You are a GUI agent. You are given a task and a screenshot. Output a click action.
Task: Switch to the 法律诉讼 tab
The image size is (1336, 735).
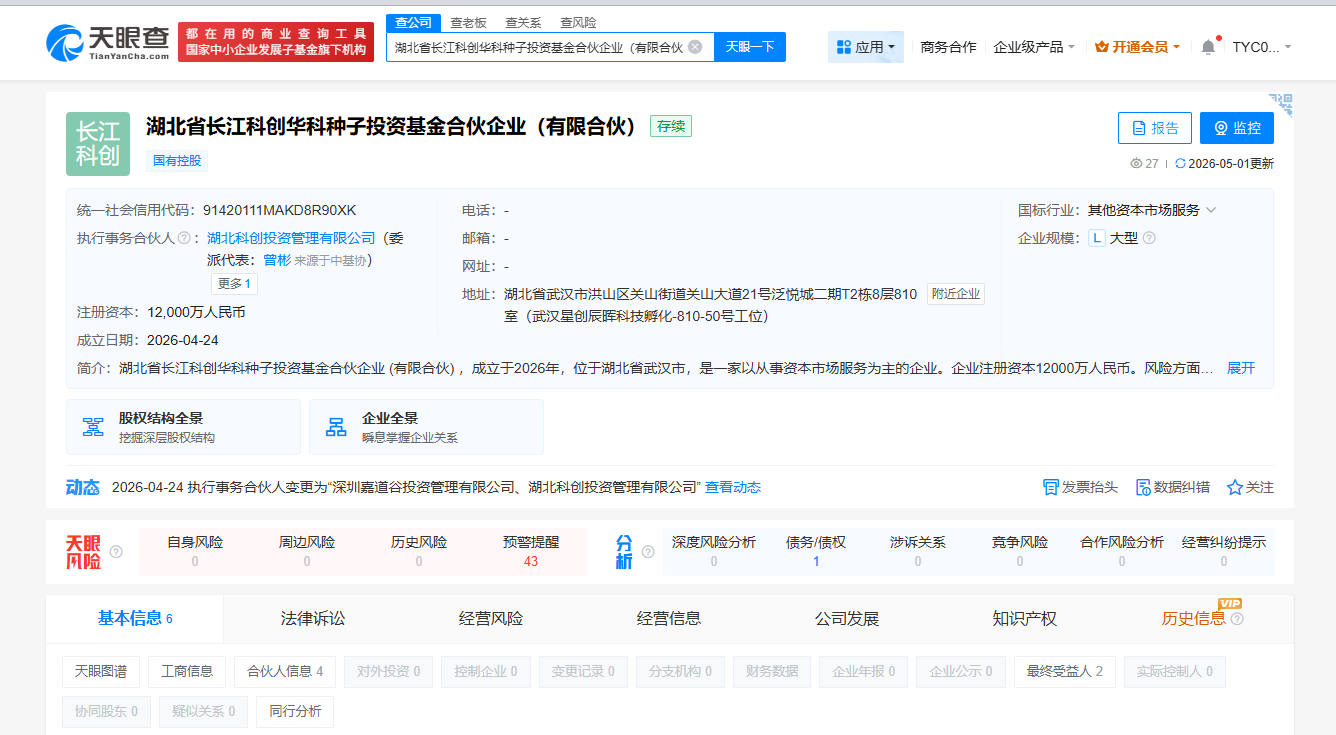click(x=313, y=619)
